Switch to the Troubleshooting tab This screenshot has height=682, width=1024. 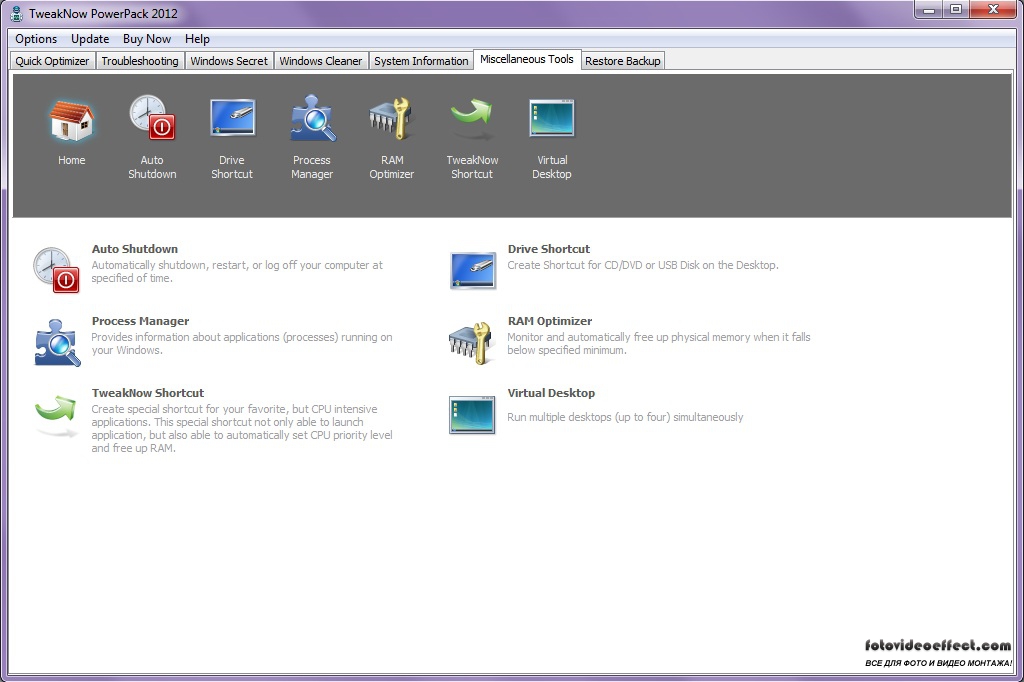[x=140, y=61]
